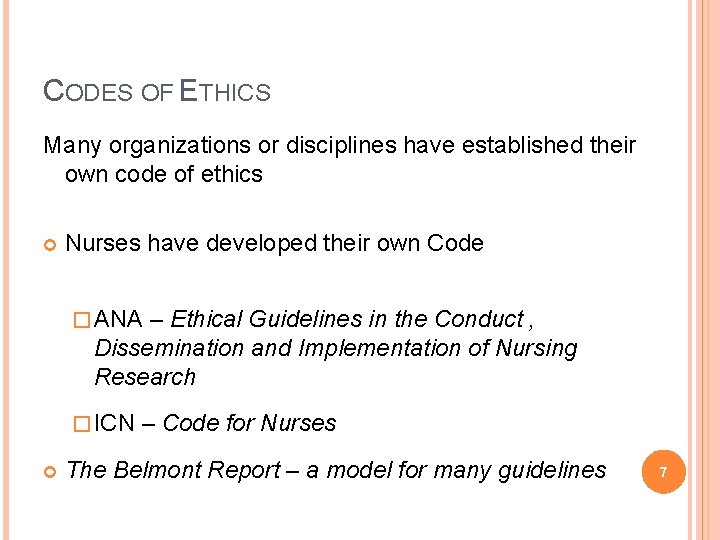Click the 'own code of ethics' line
The width and height of the screenshot is (720, 540).
(x=164, y=174)
